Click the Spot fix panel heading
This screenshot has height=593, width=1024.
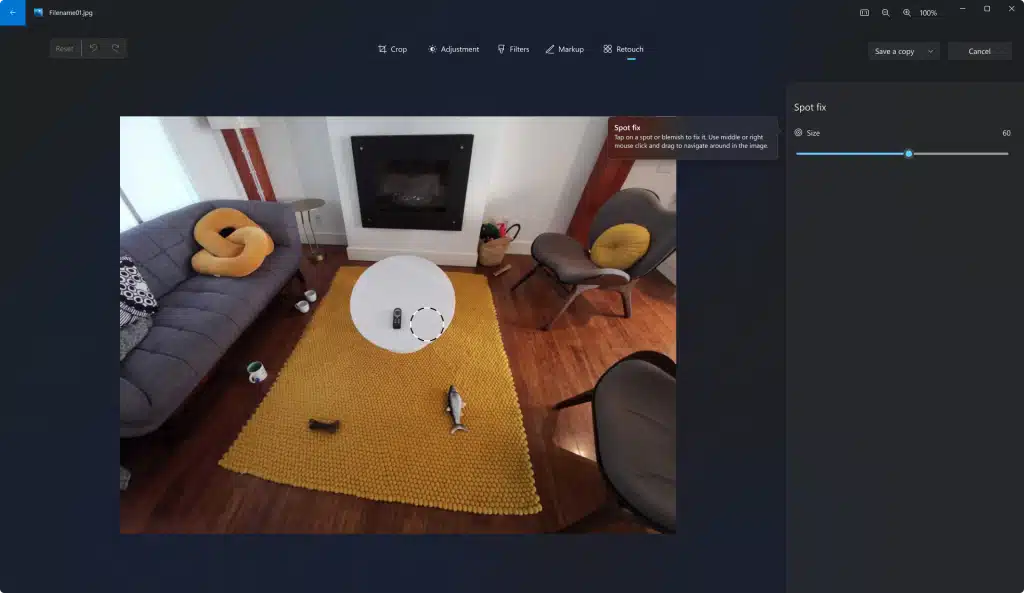tap(810, 107)
